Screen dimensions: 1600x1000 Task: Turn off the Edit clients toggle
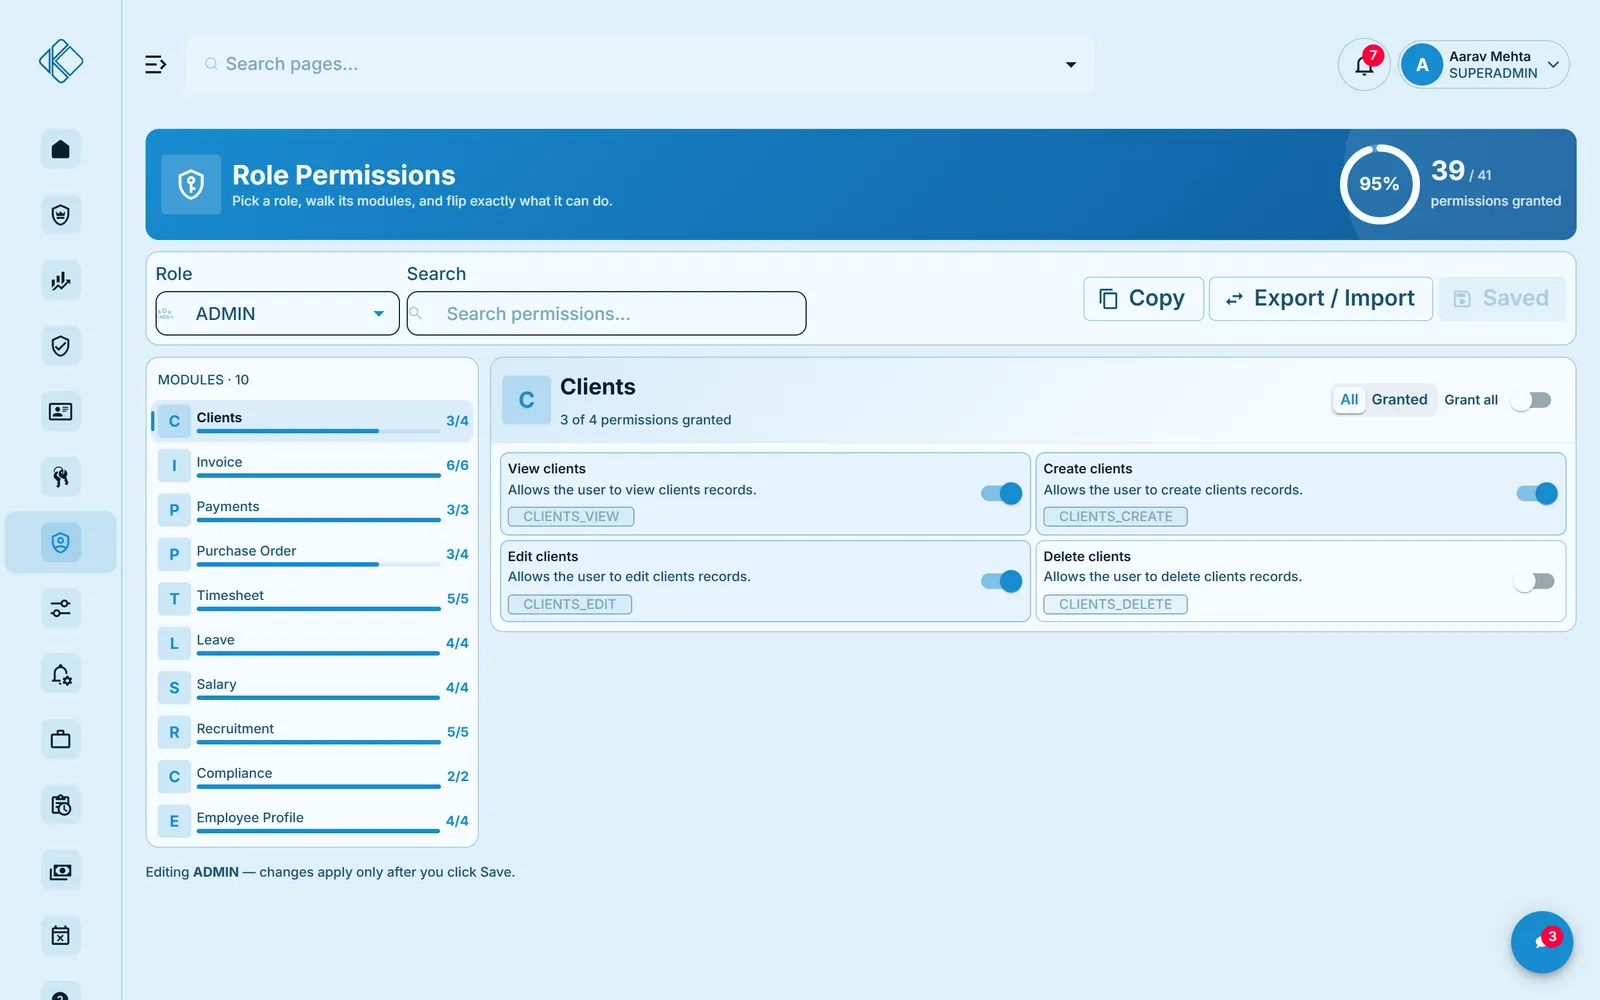(x=1001, y=581)
